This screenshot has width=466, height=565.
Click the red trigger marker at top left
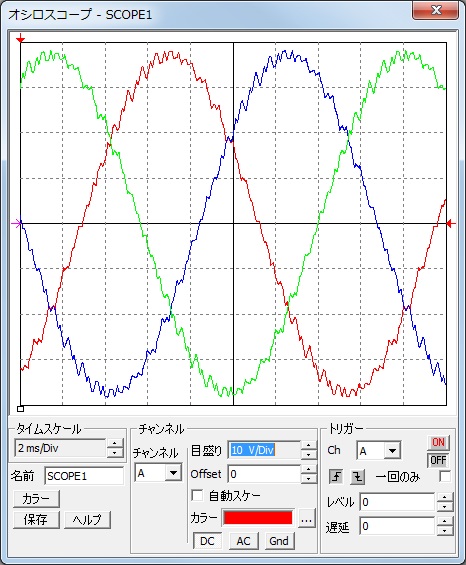point(21,39)
